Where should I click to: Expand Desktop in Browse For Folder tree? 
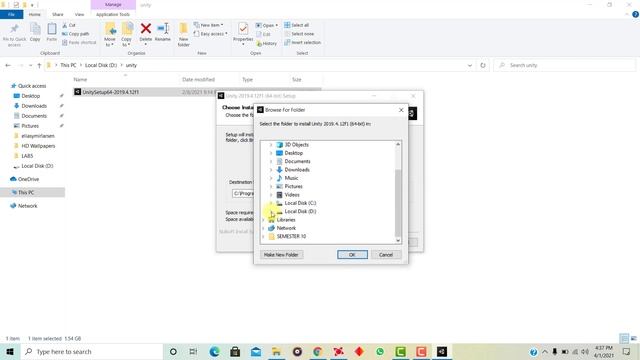click(271, 153)
